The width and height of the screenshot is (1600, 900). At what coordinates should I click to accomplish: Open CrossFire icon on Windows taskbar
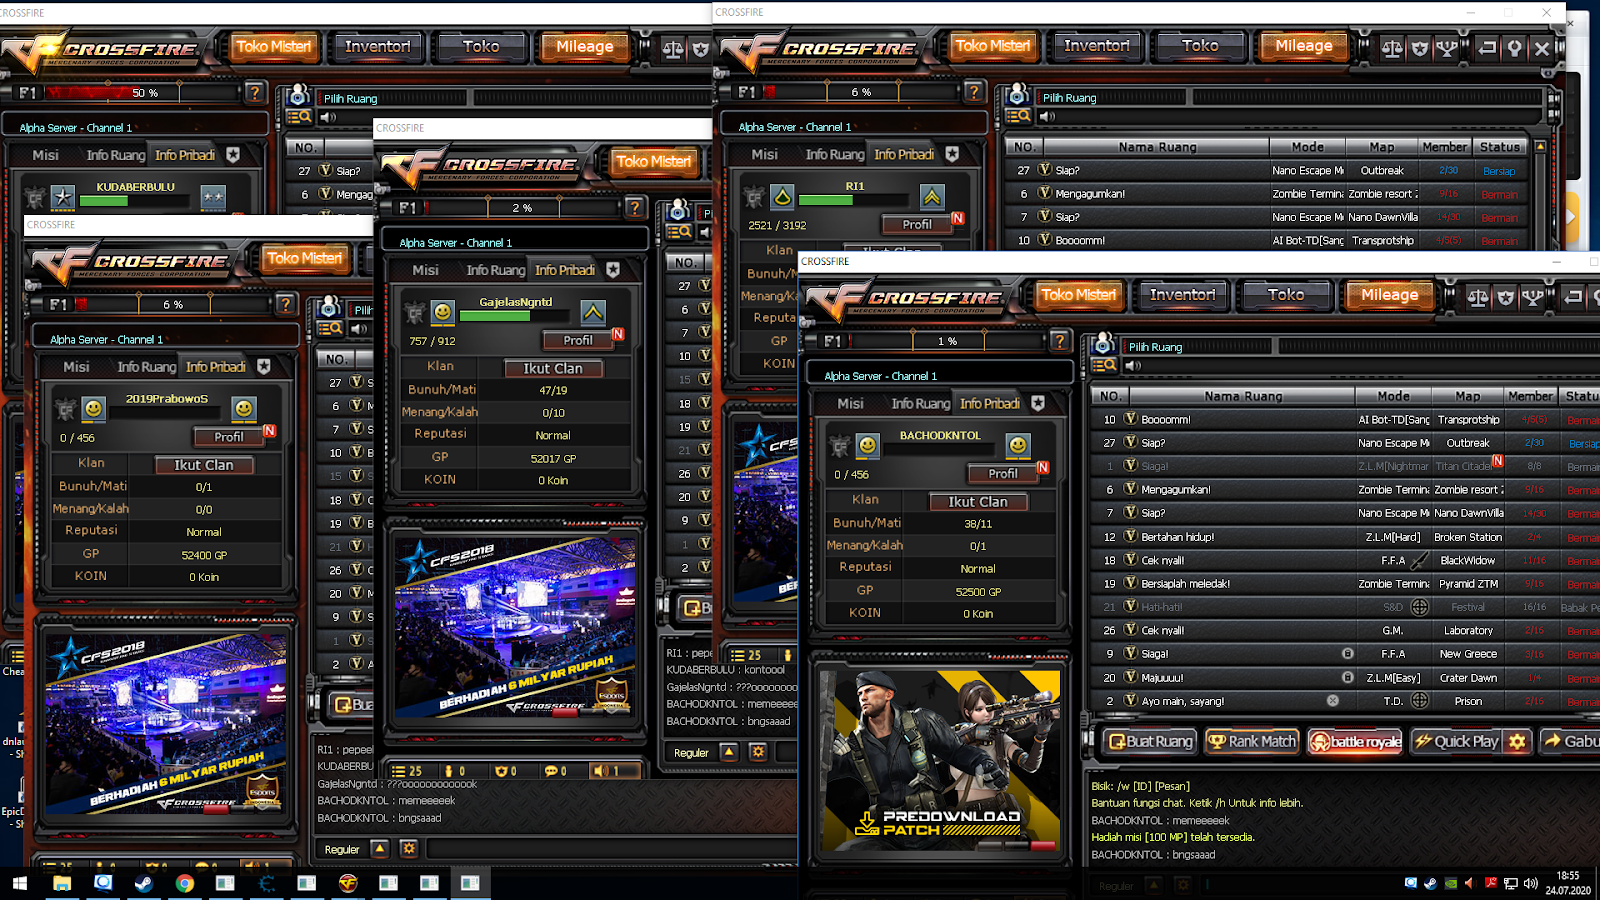347,883
